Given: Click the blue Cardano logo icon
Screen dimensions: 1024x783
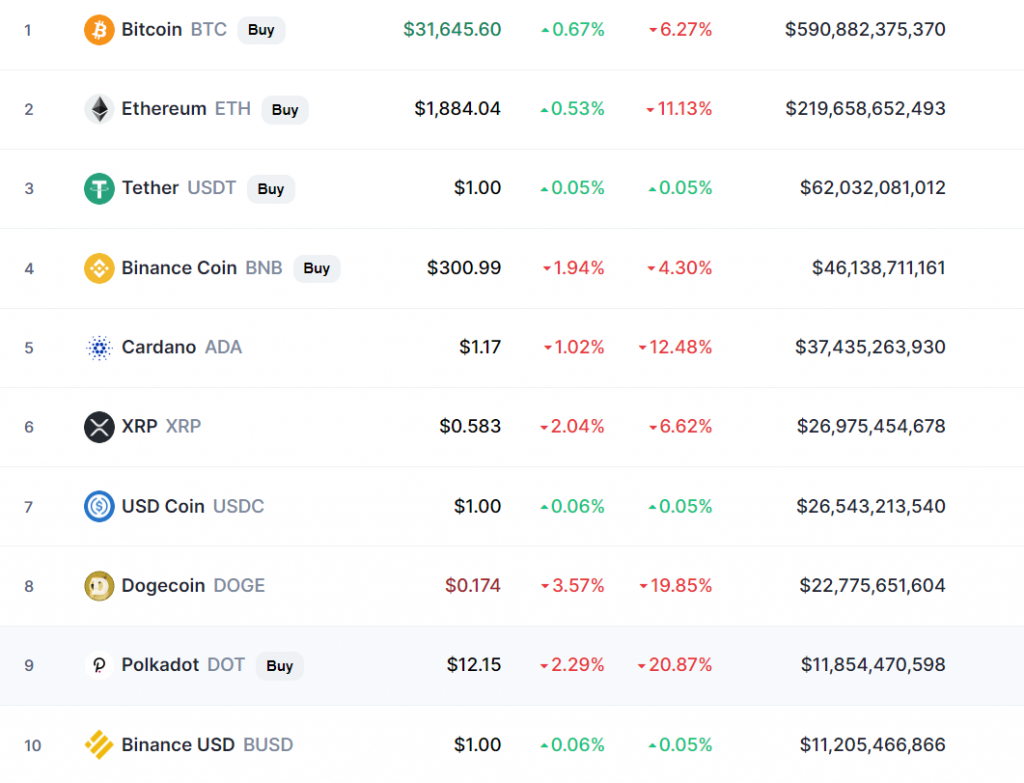Looking at the screenshot, I should (99, 347).
